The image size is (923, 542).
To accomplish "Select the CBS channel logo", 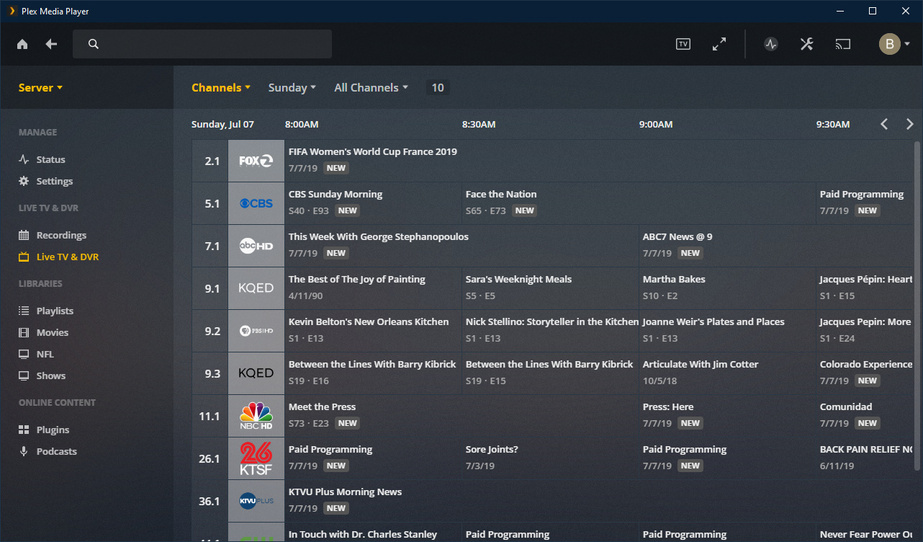I will coord(256,204).
